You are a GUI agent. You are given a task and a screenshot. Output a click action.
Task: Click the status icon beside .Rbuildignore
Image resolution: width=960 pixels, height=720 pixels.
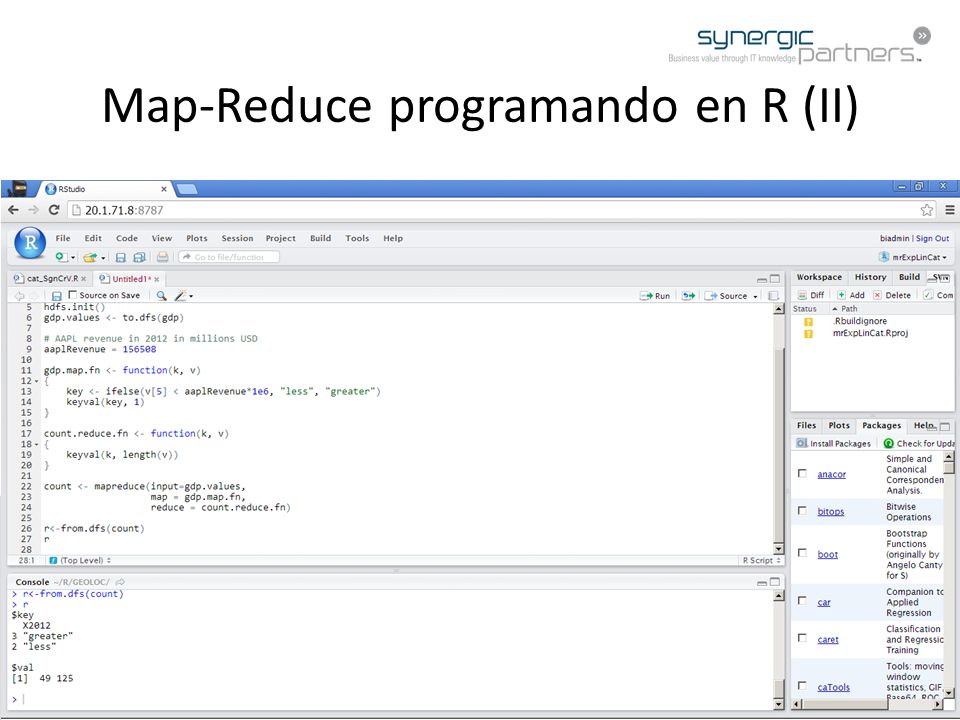(808, 321)
